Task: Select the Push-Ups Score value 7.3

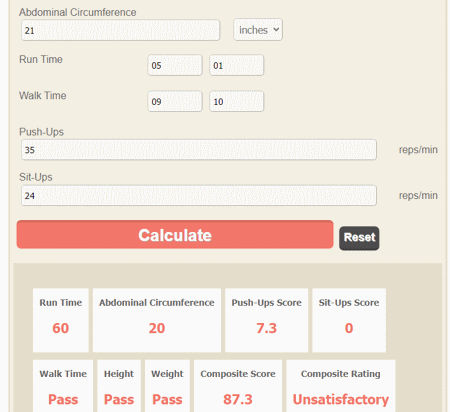Action: coord(266,328)
